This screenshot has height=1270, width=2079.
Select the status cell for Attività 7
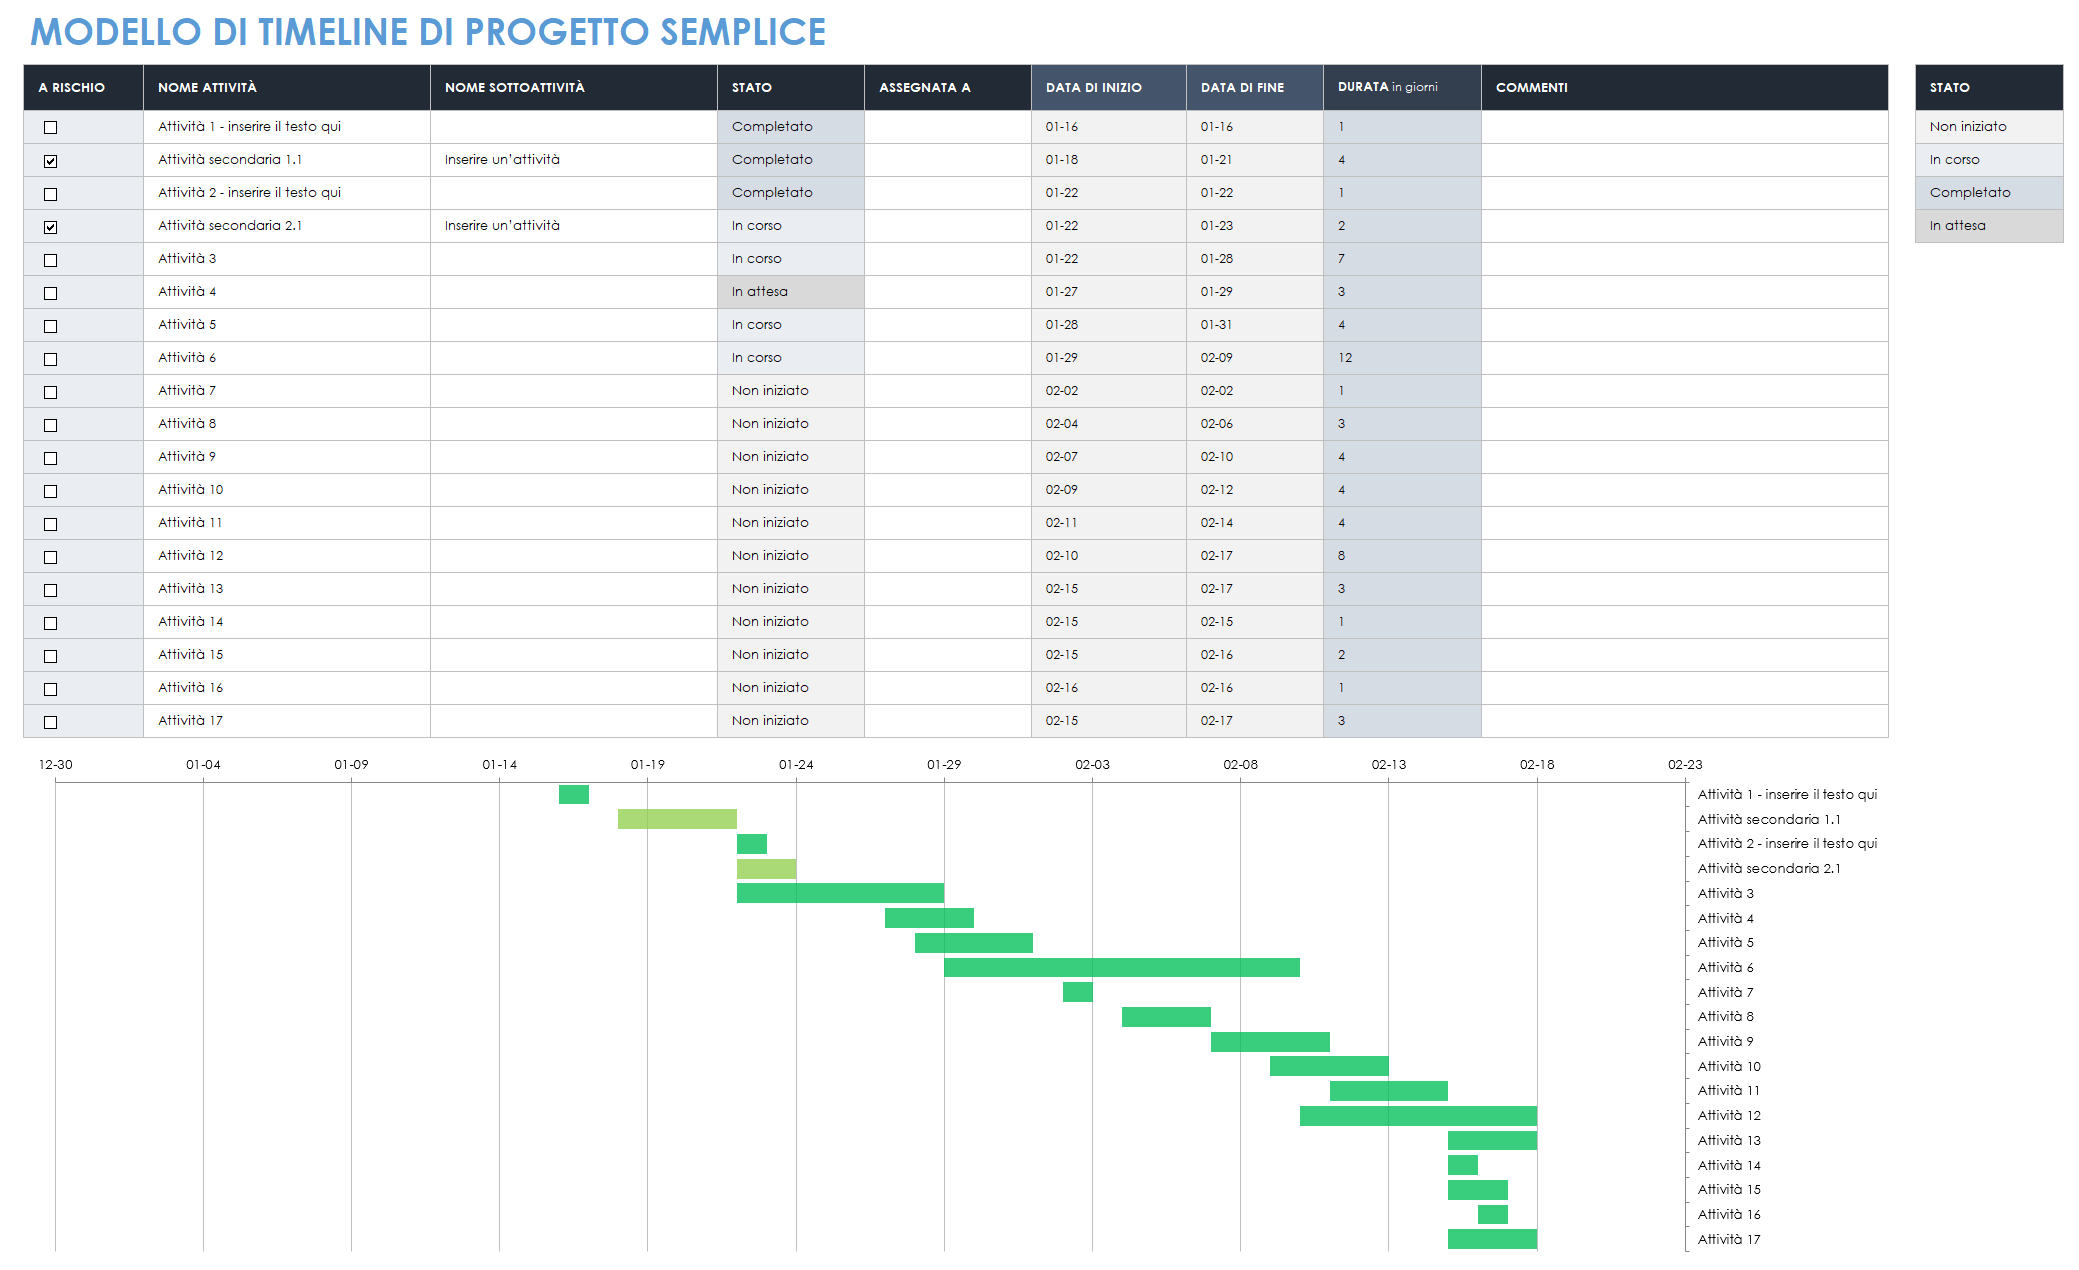[x=791, y=391]
